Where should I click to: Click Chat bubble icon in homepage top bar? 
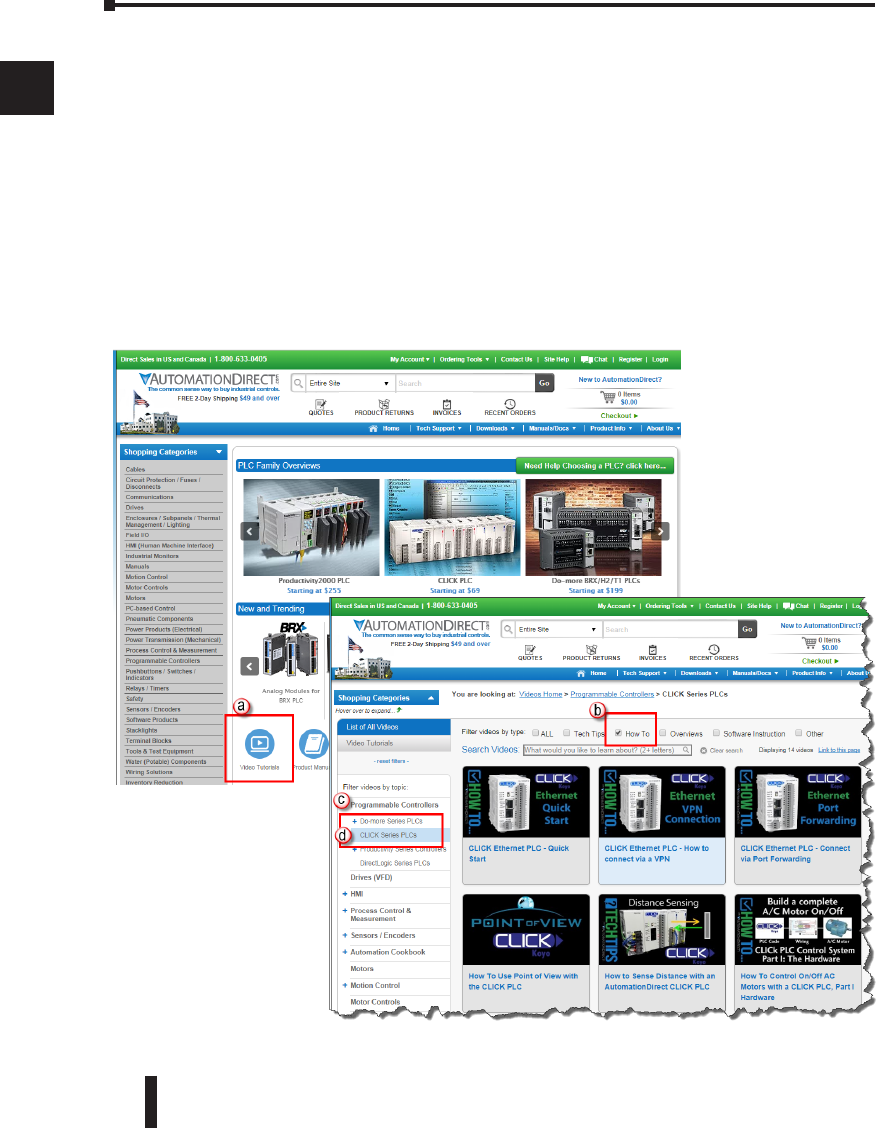[x=586, y=359]
